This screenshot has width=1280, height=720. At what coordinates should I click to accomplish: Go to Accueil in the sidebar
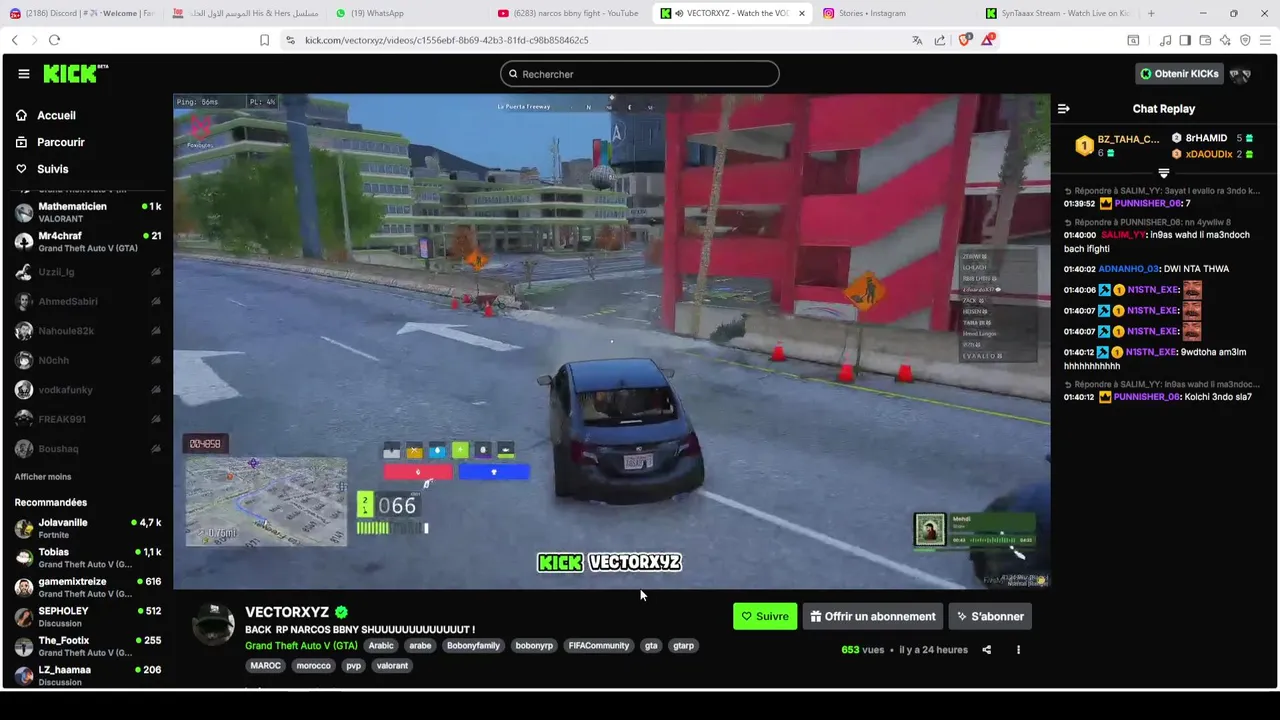[56, 115]
